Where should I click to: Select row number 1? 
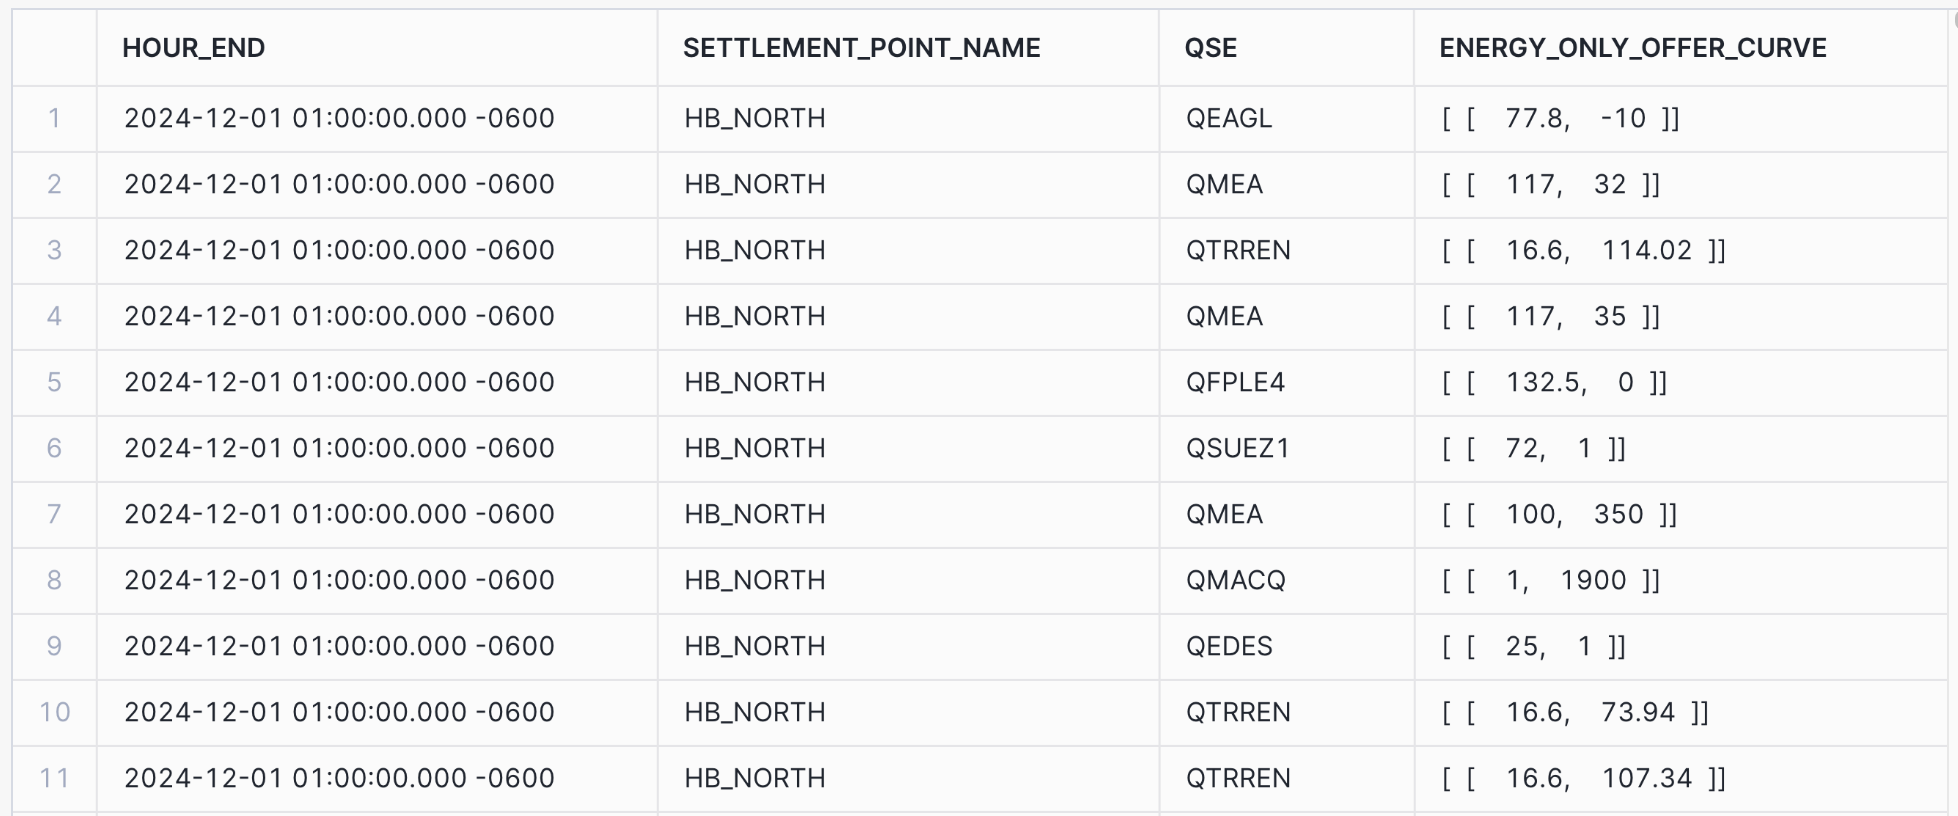coord(54,118)
